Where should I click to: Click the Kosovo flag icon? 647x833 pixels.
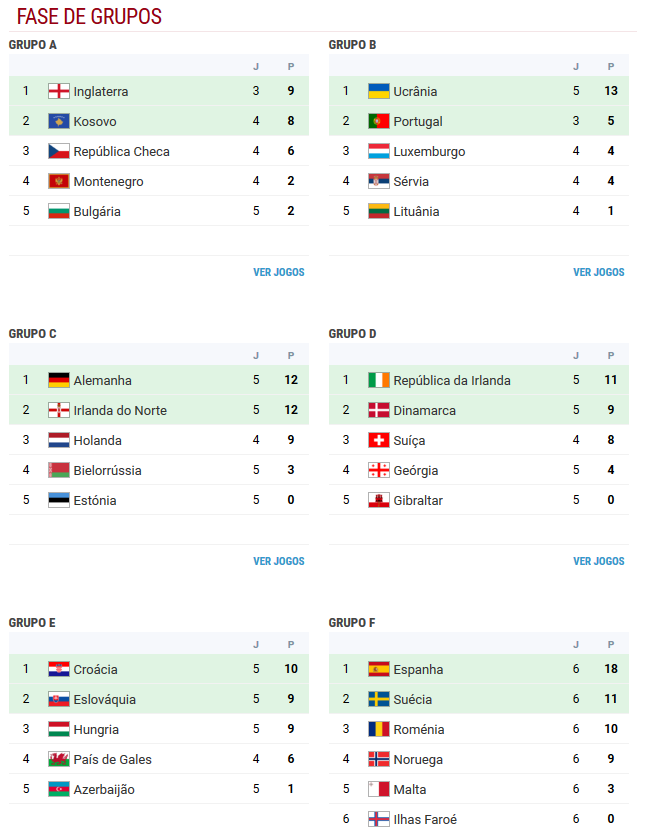click(x=58, y=121)
